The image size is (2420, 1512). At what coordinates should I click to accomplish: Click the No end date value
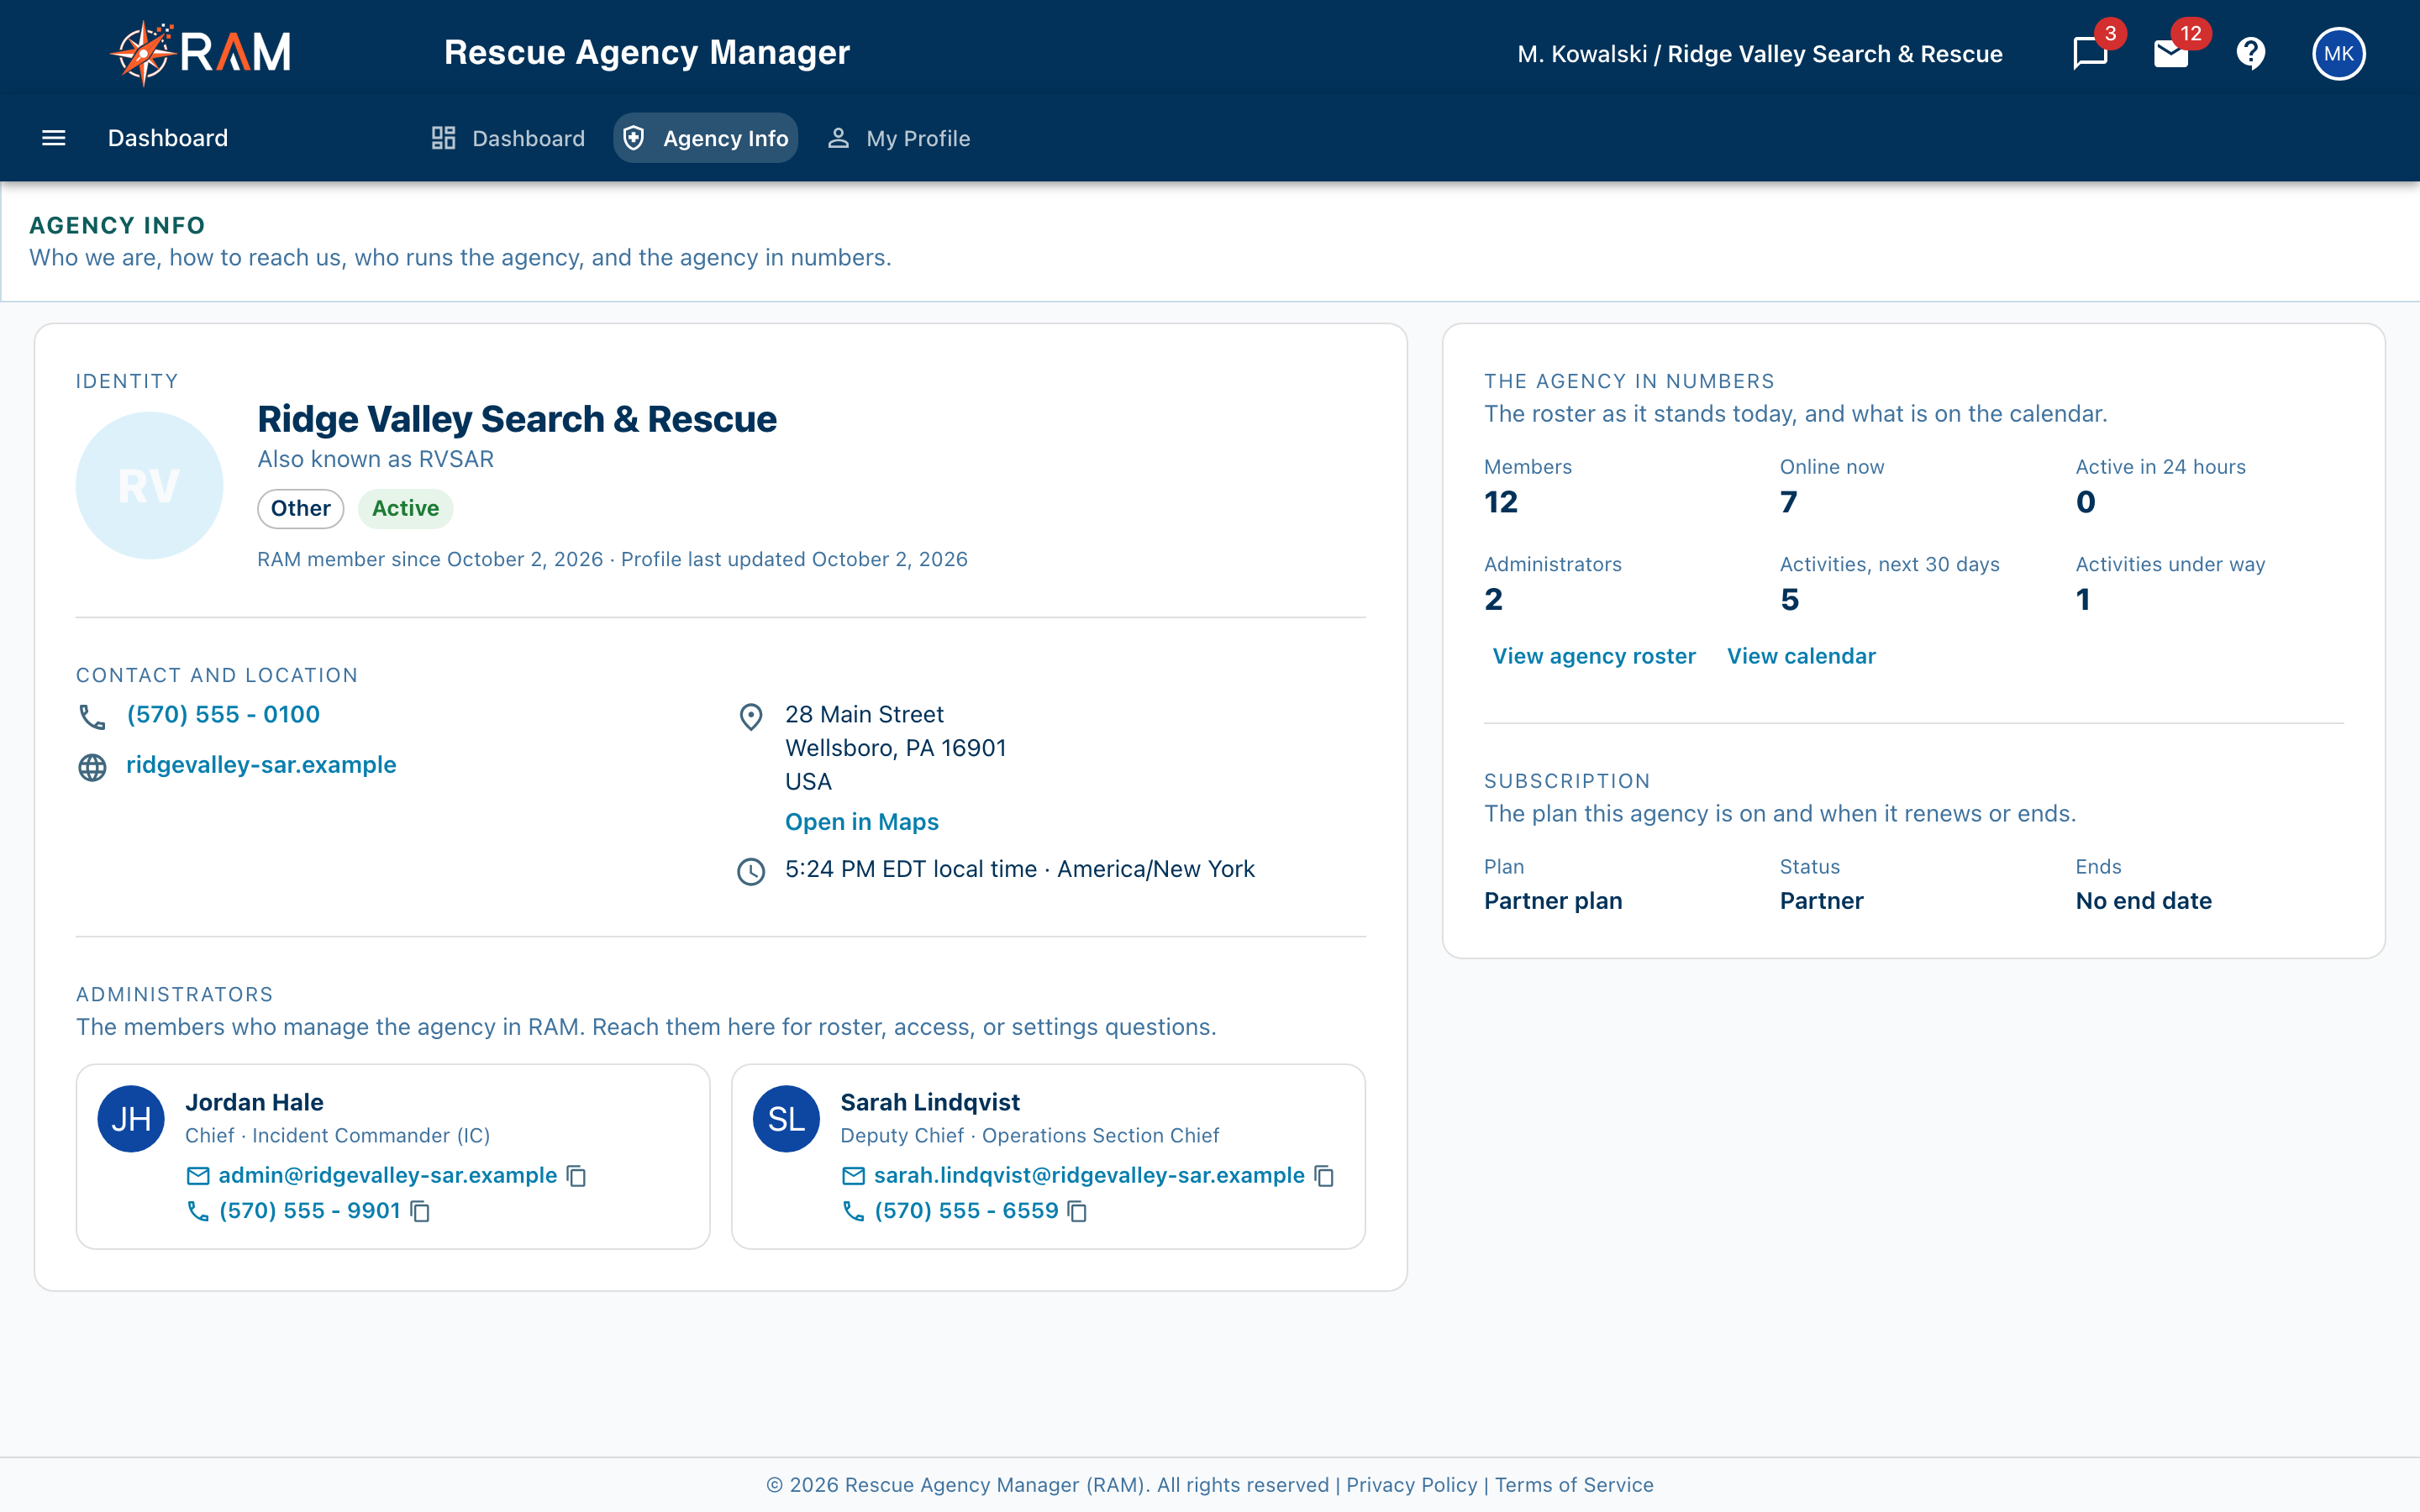2143,901
